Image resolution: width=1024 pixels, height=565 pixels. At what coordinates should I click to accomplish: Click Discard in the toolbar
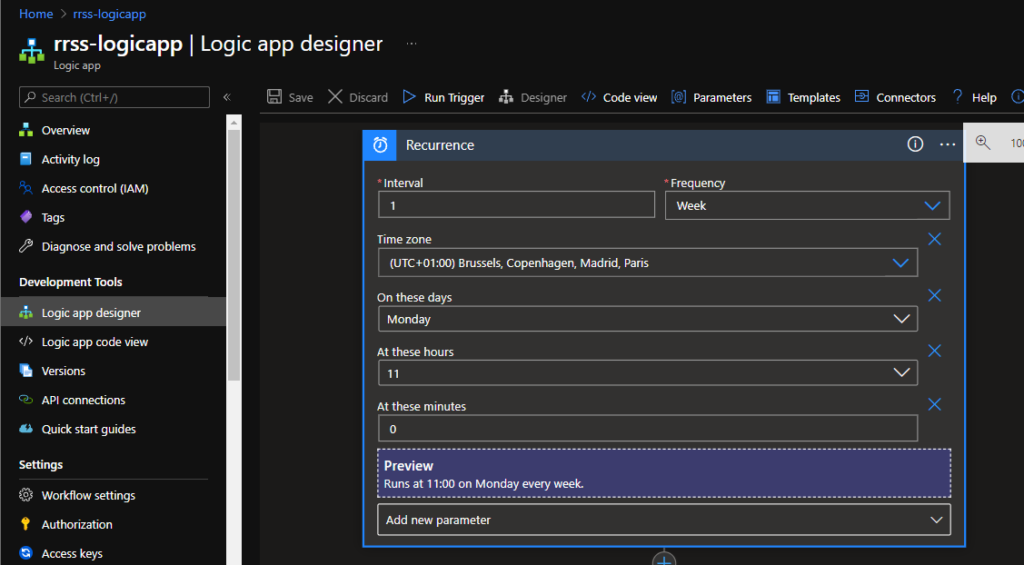(x=358, y=97)
